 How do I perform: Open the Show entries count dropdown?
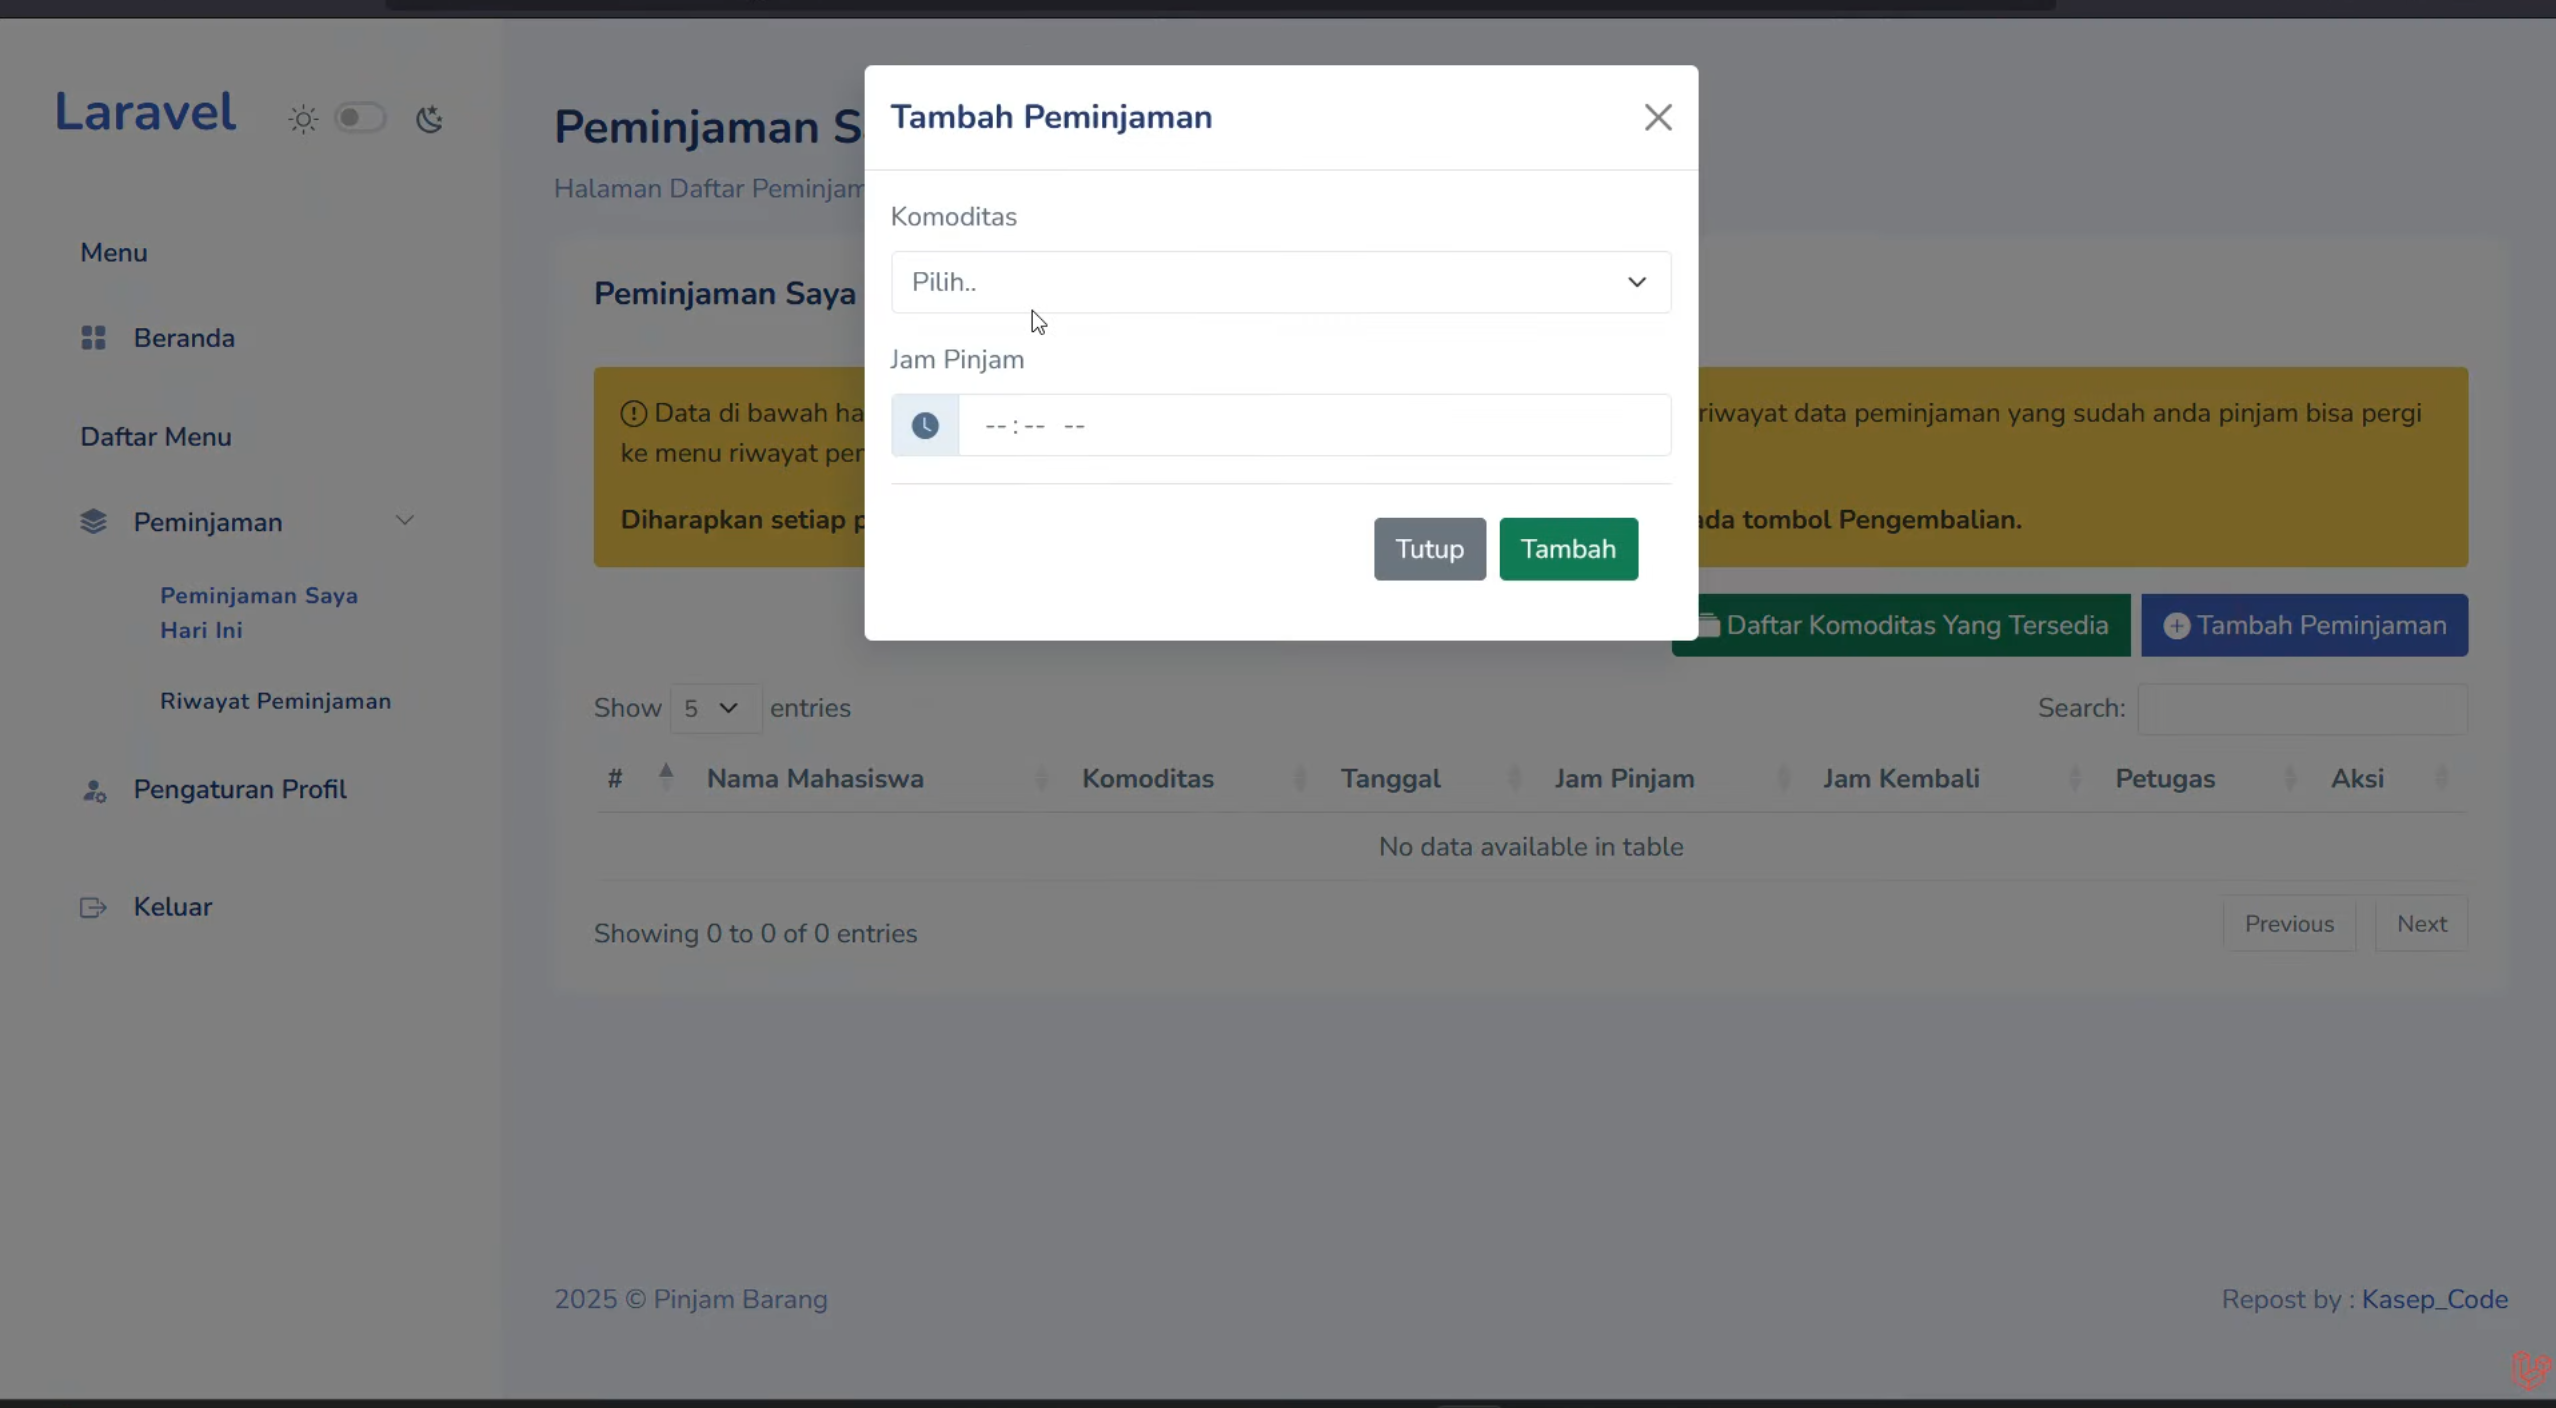[x=715, y=708]
